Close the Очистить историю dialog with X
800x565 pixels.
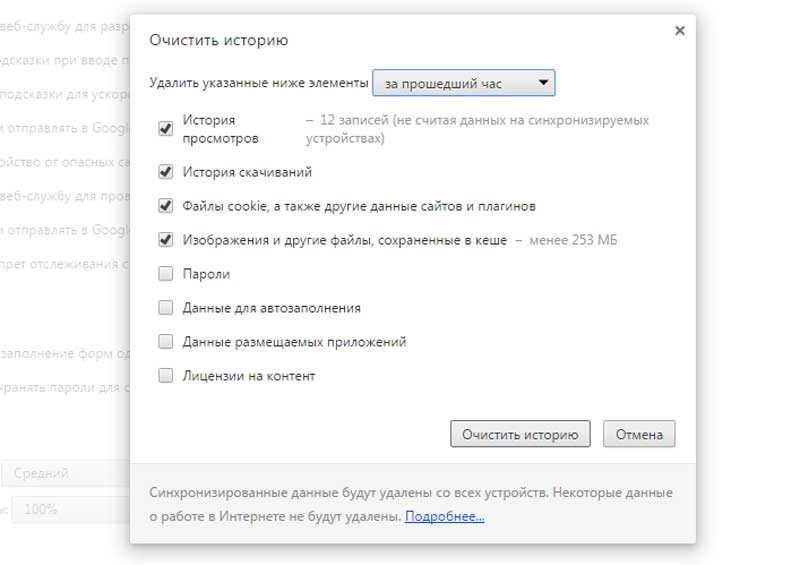[x=680, y=31]
